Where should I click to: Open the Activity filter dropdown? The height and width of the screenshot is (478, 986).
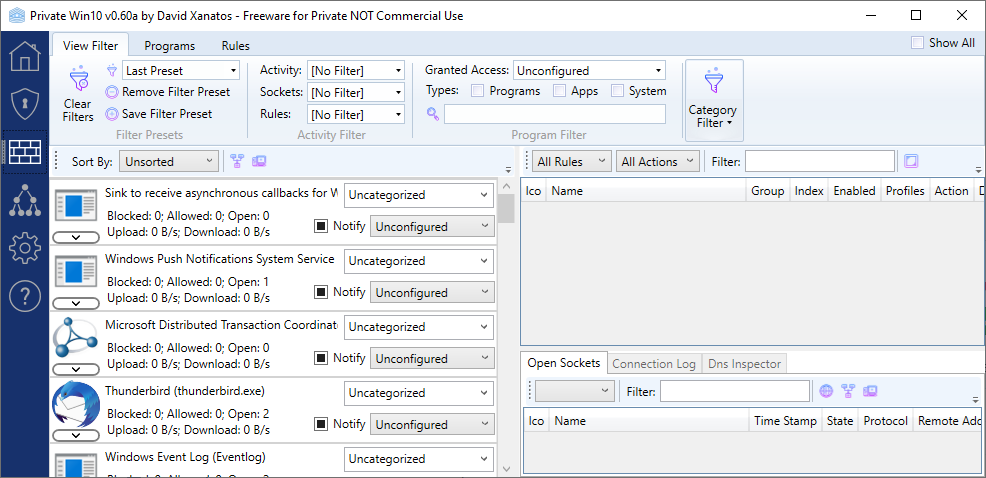[x=355, y=70]
